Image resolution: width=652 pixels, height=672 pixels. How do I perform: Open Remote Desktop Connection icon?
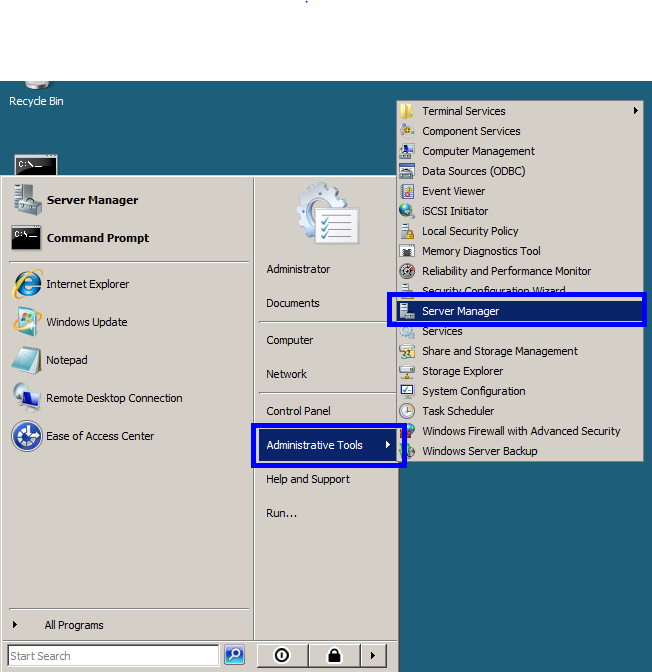(27, 397)
